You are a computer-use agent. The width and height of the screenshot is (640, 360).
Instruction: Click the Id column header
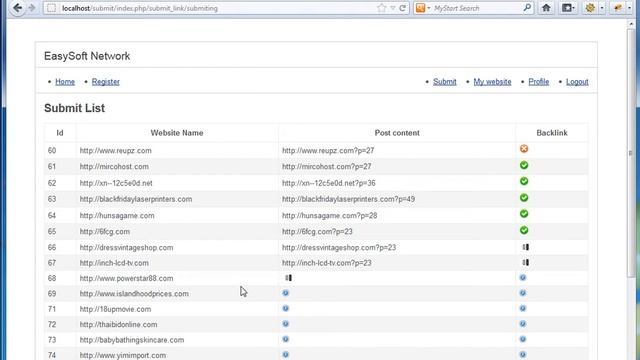pos(60,133)
